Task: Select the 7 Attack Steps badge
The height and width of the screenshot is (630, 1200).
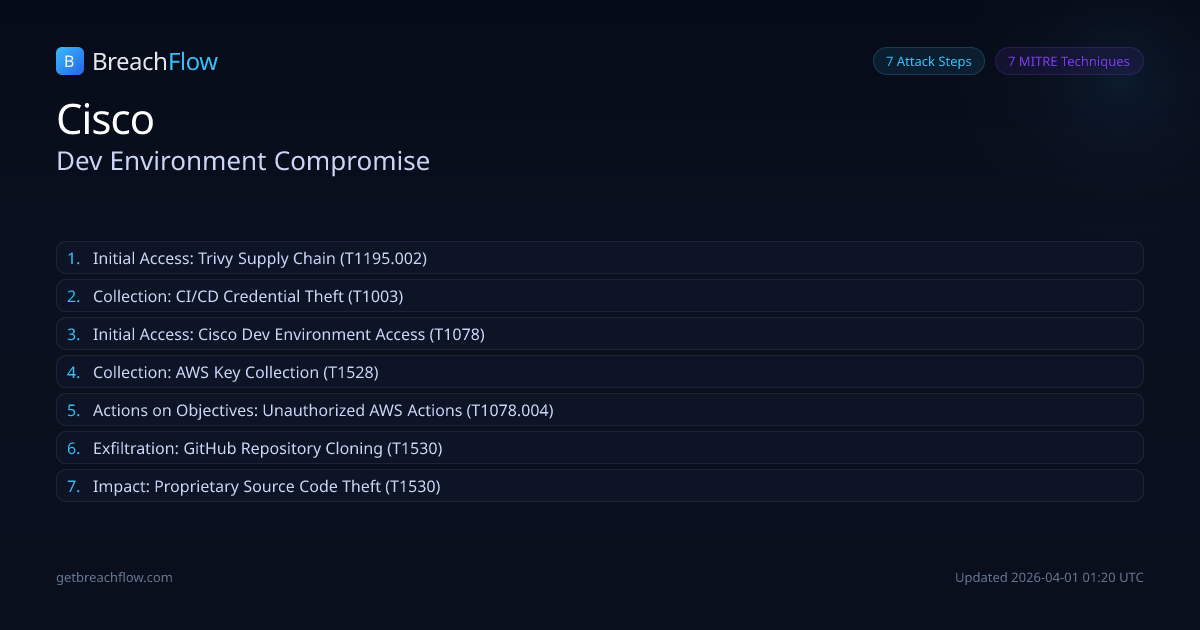Action: tap(928, 61)
